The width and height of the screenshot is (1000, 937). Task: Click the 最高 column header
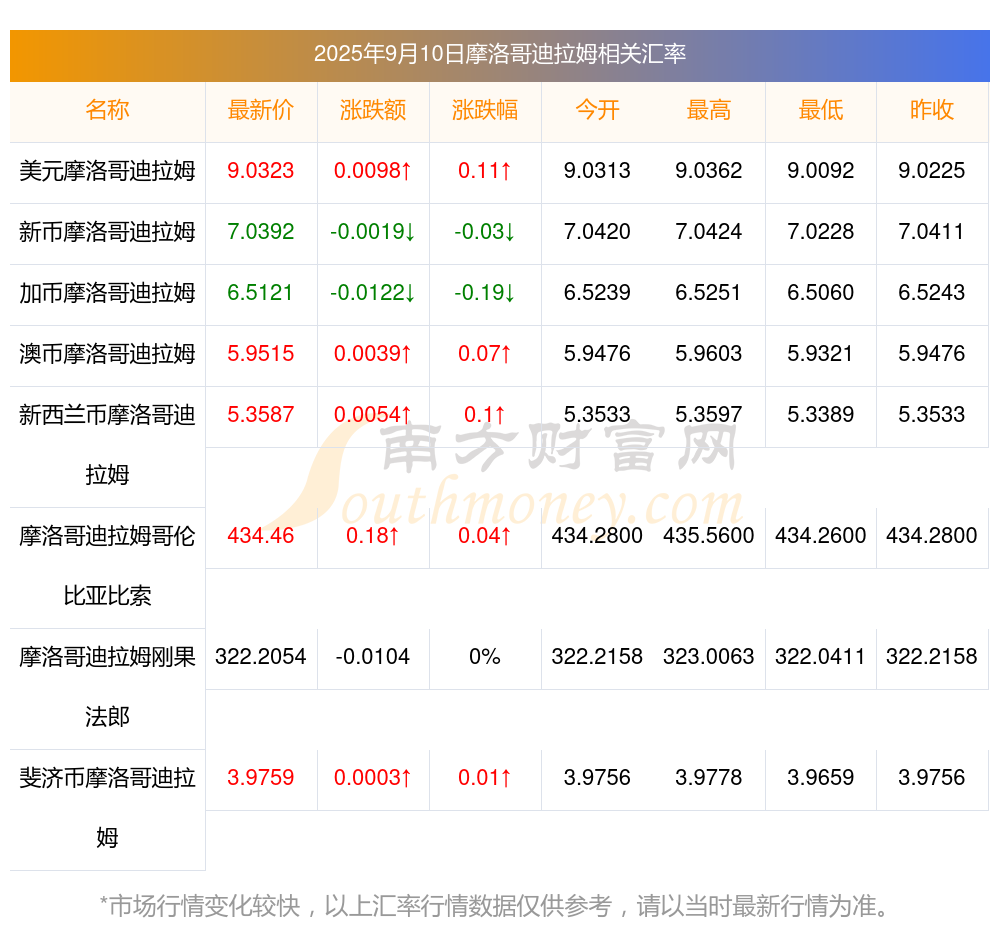(x=709, y=110)
